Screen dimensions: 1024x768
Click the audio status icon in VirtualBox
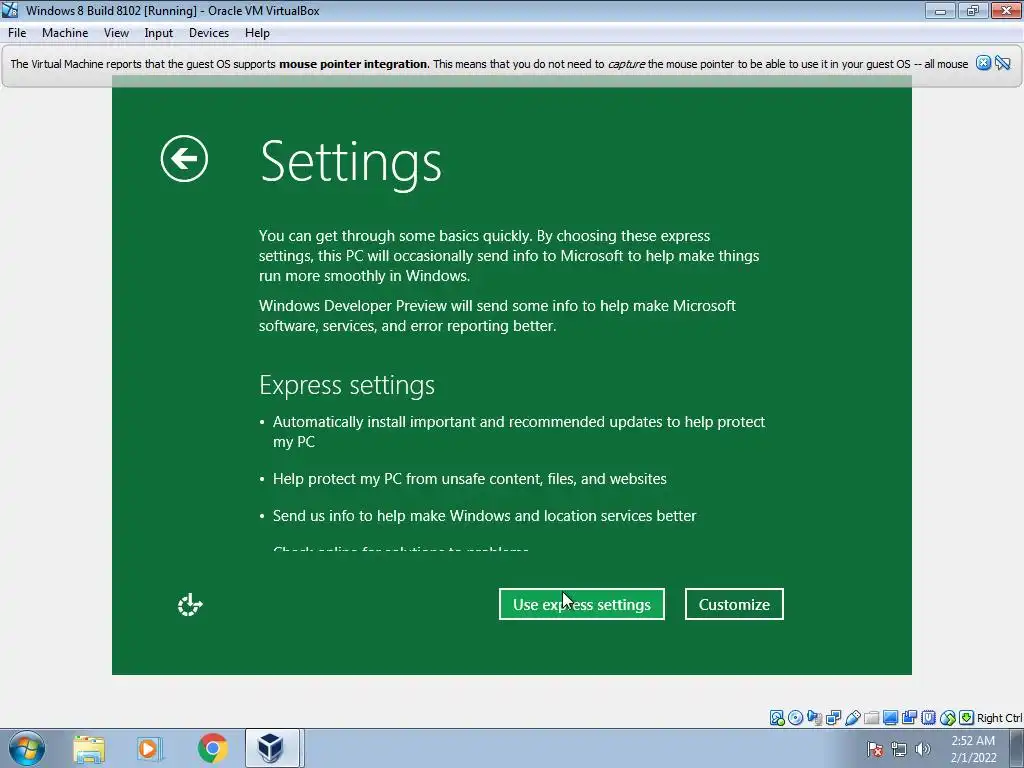click(814, 718)
